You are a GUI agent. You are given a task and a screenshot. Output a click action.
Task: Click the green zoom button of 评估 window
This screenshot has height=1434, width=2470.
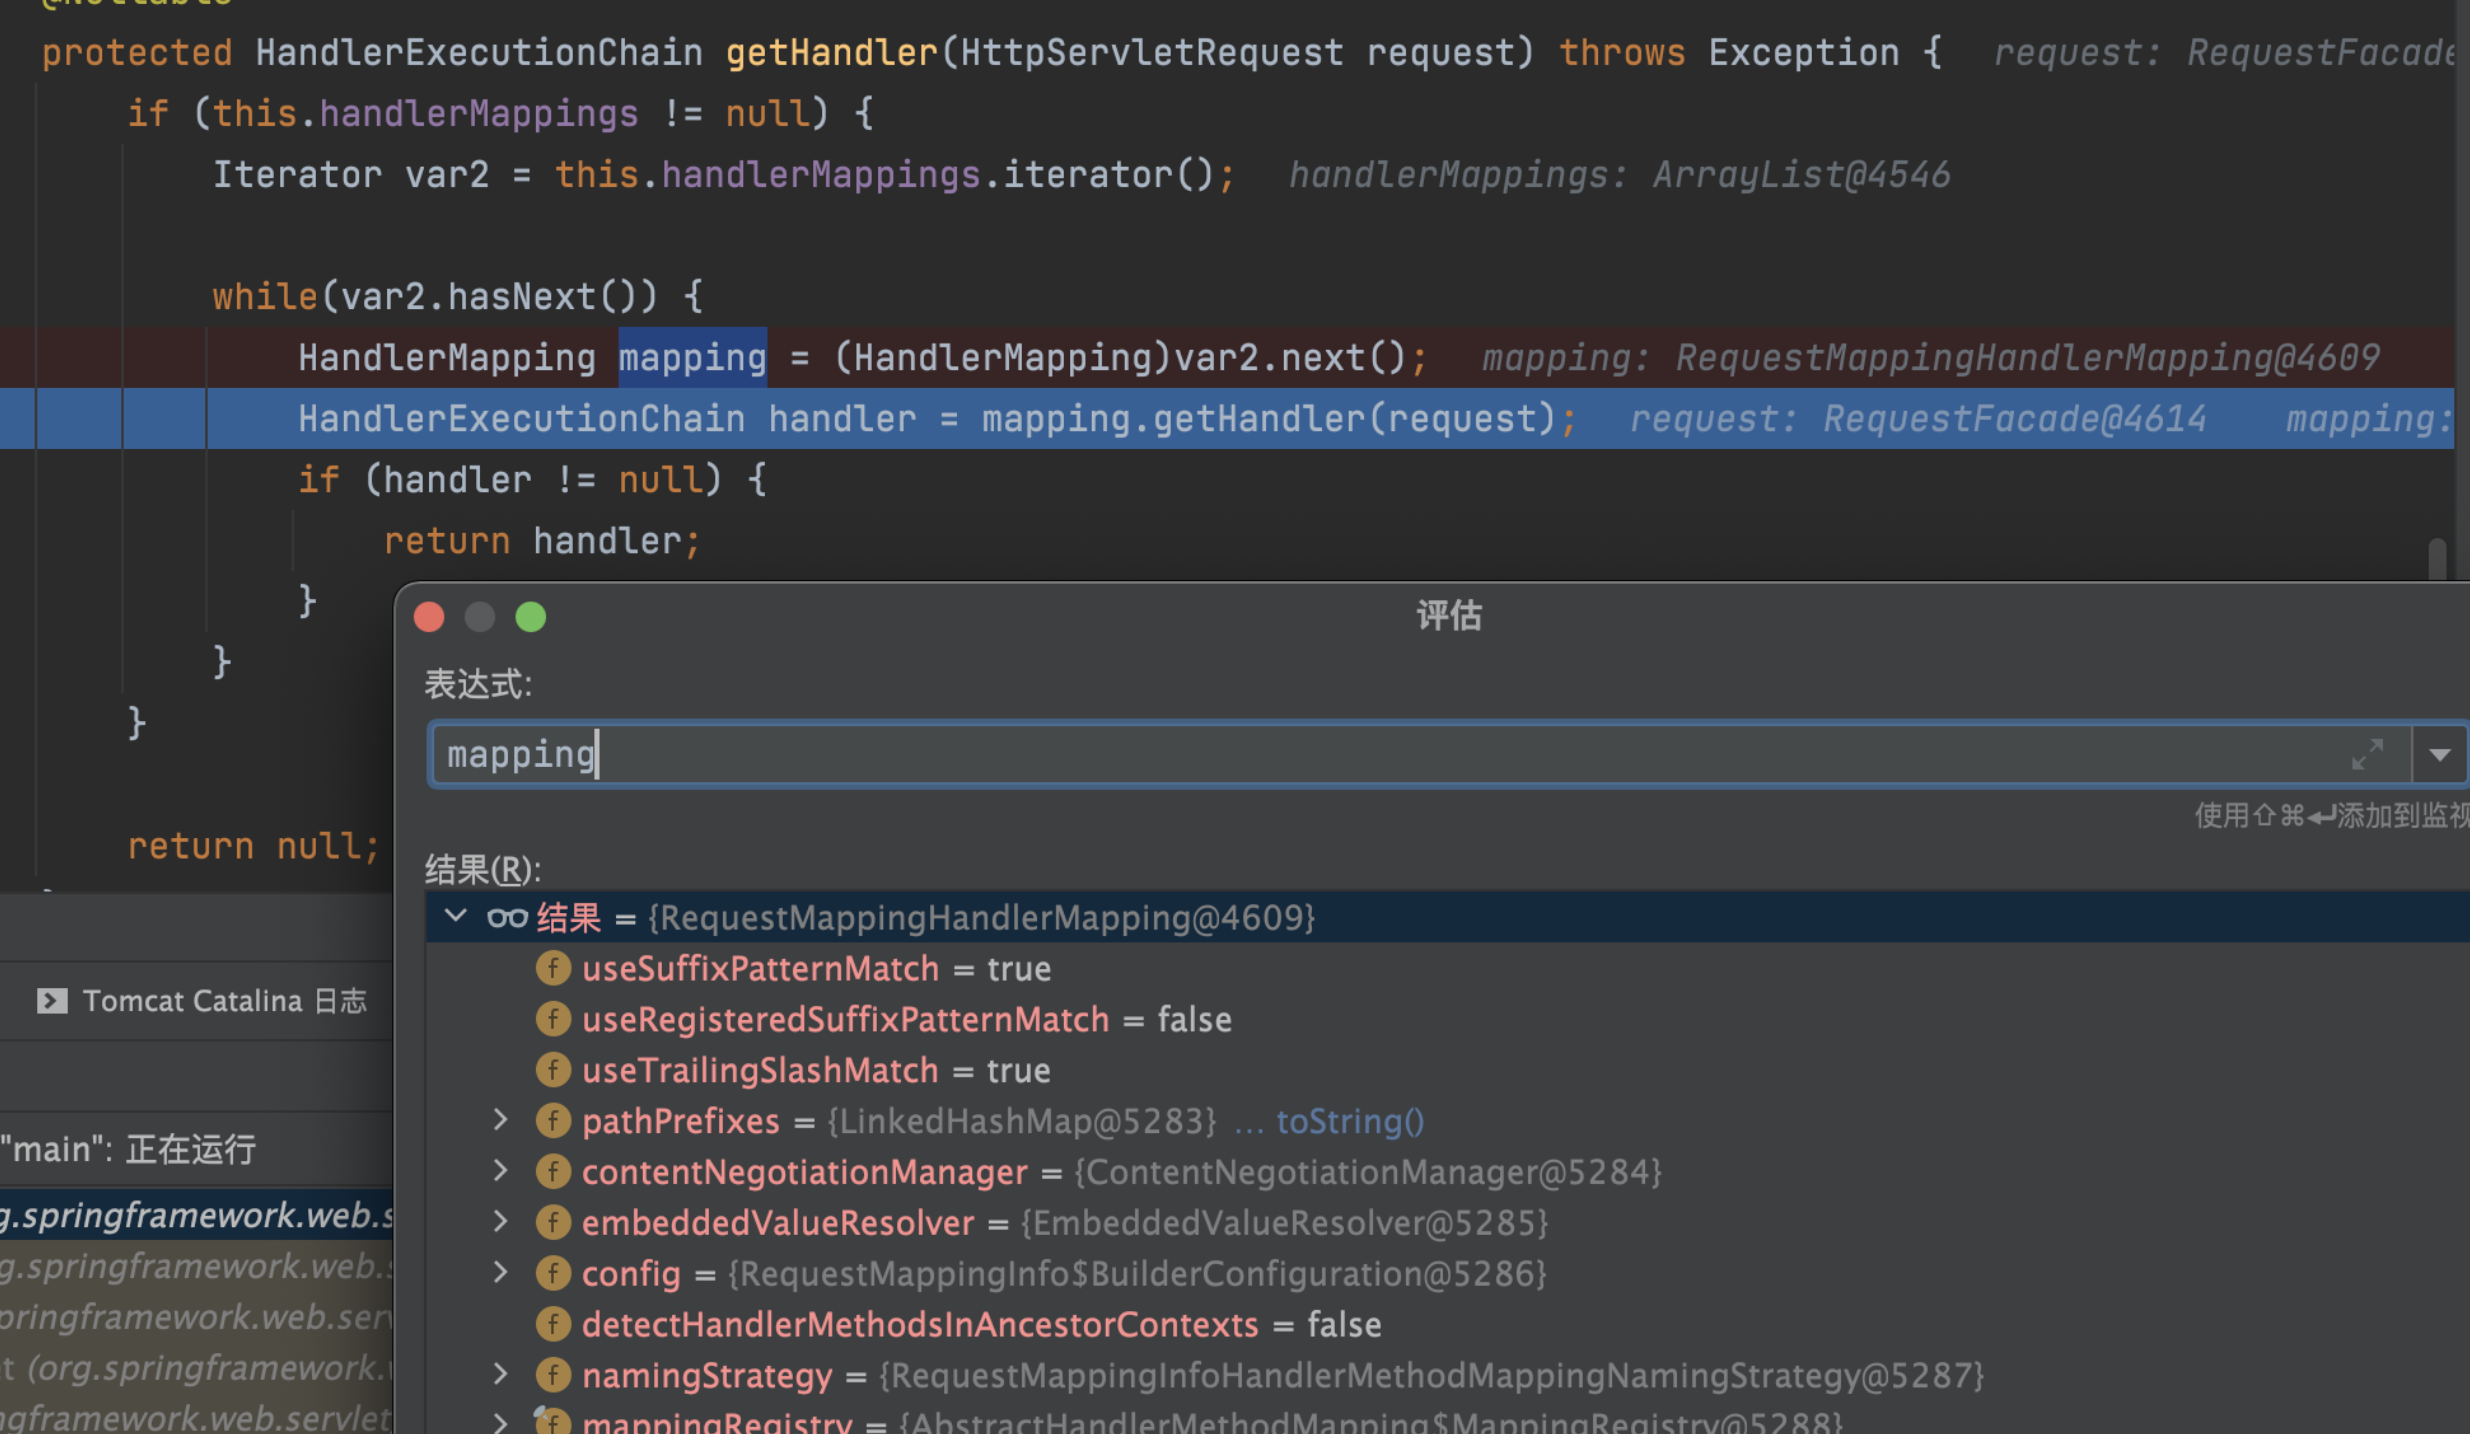click(x=531, y=617)
